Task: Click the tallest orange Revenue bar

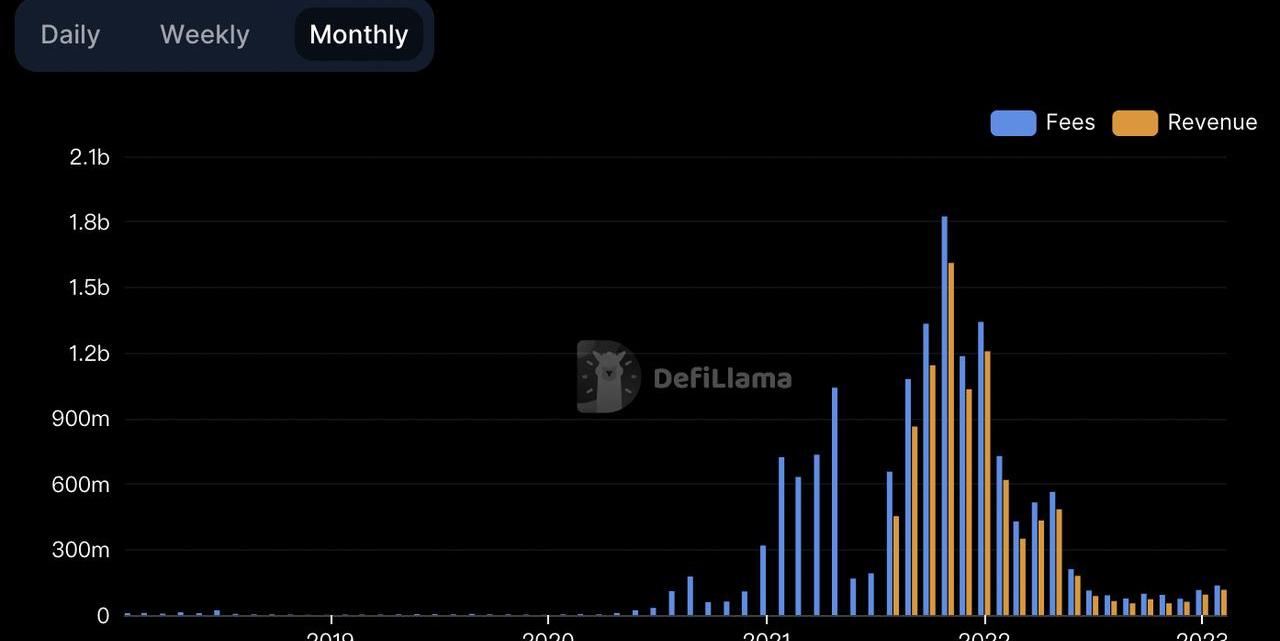Action: pos(951,438)
